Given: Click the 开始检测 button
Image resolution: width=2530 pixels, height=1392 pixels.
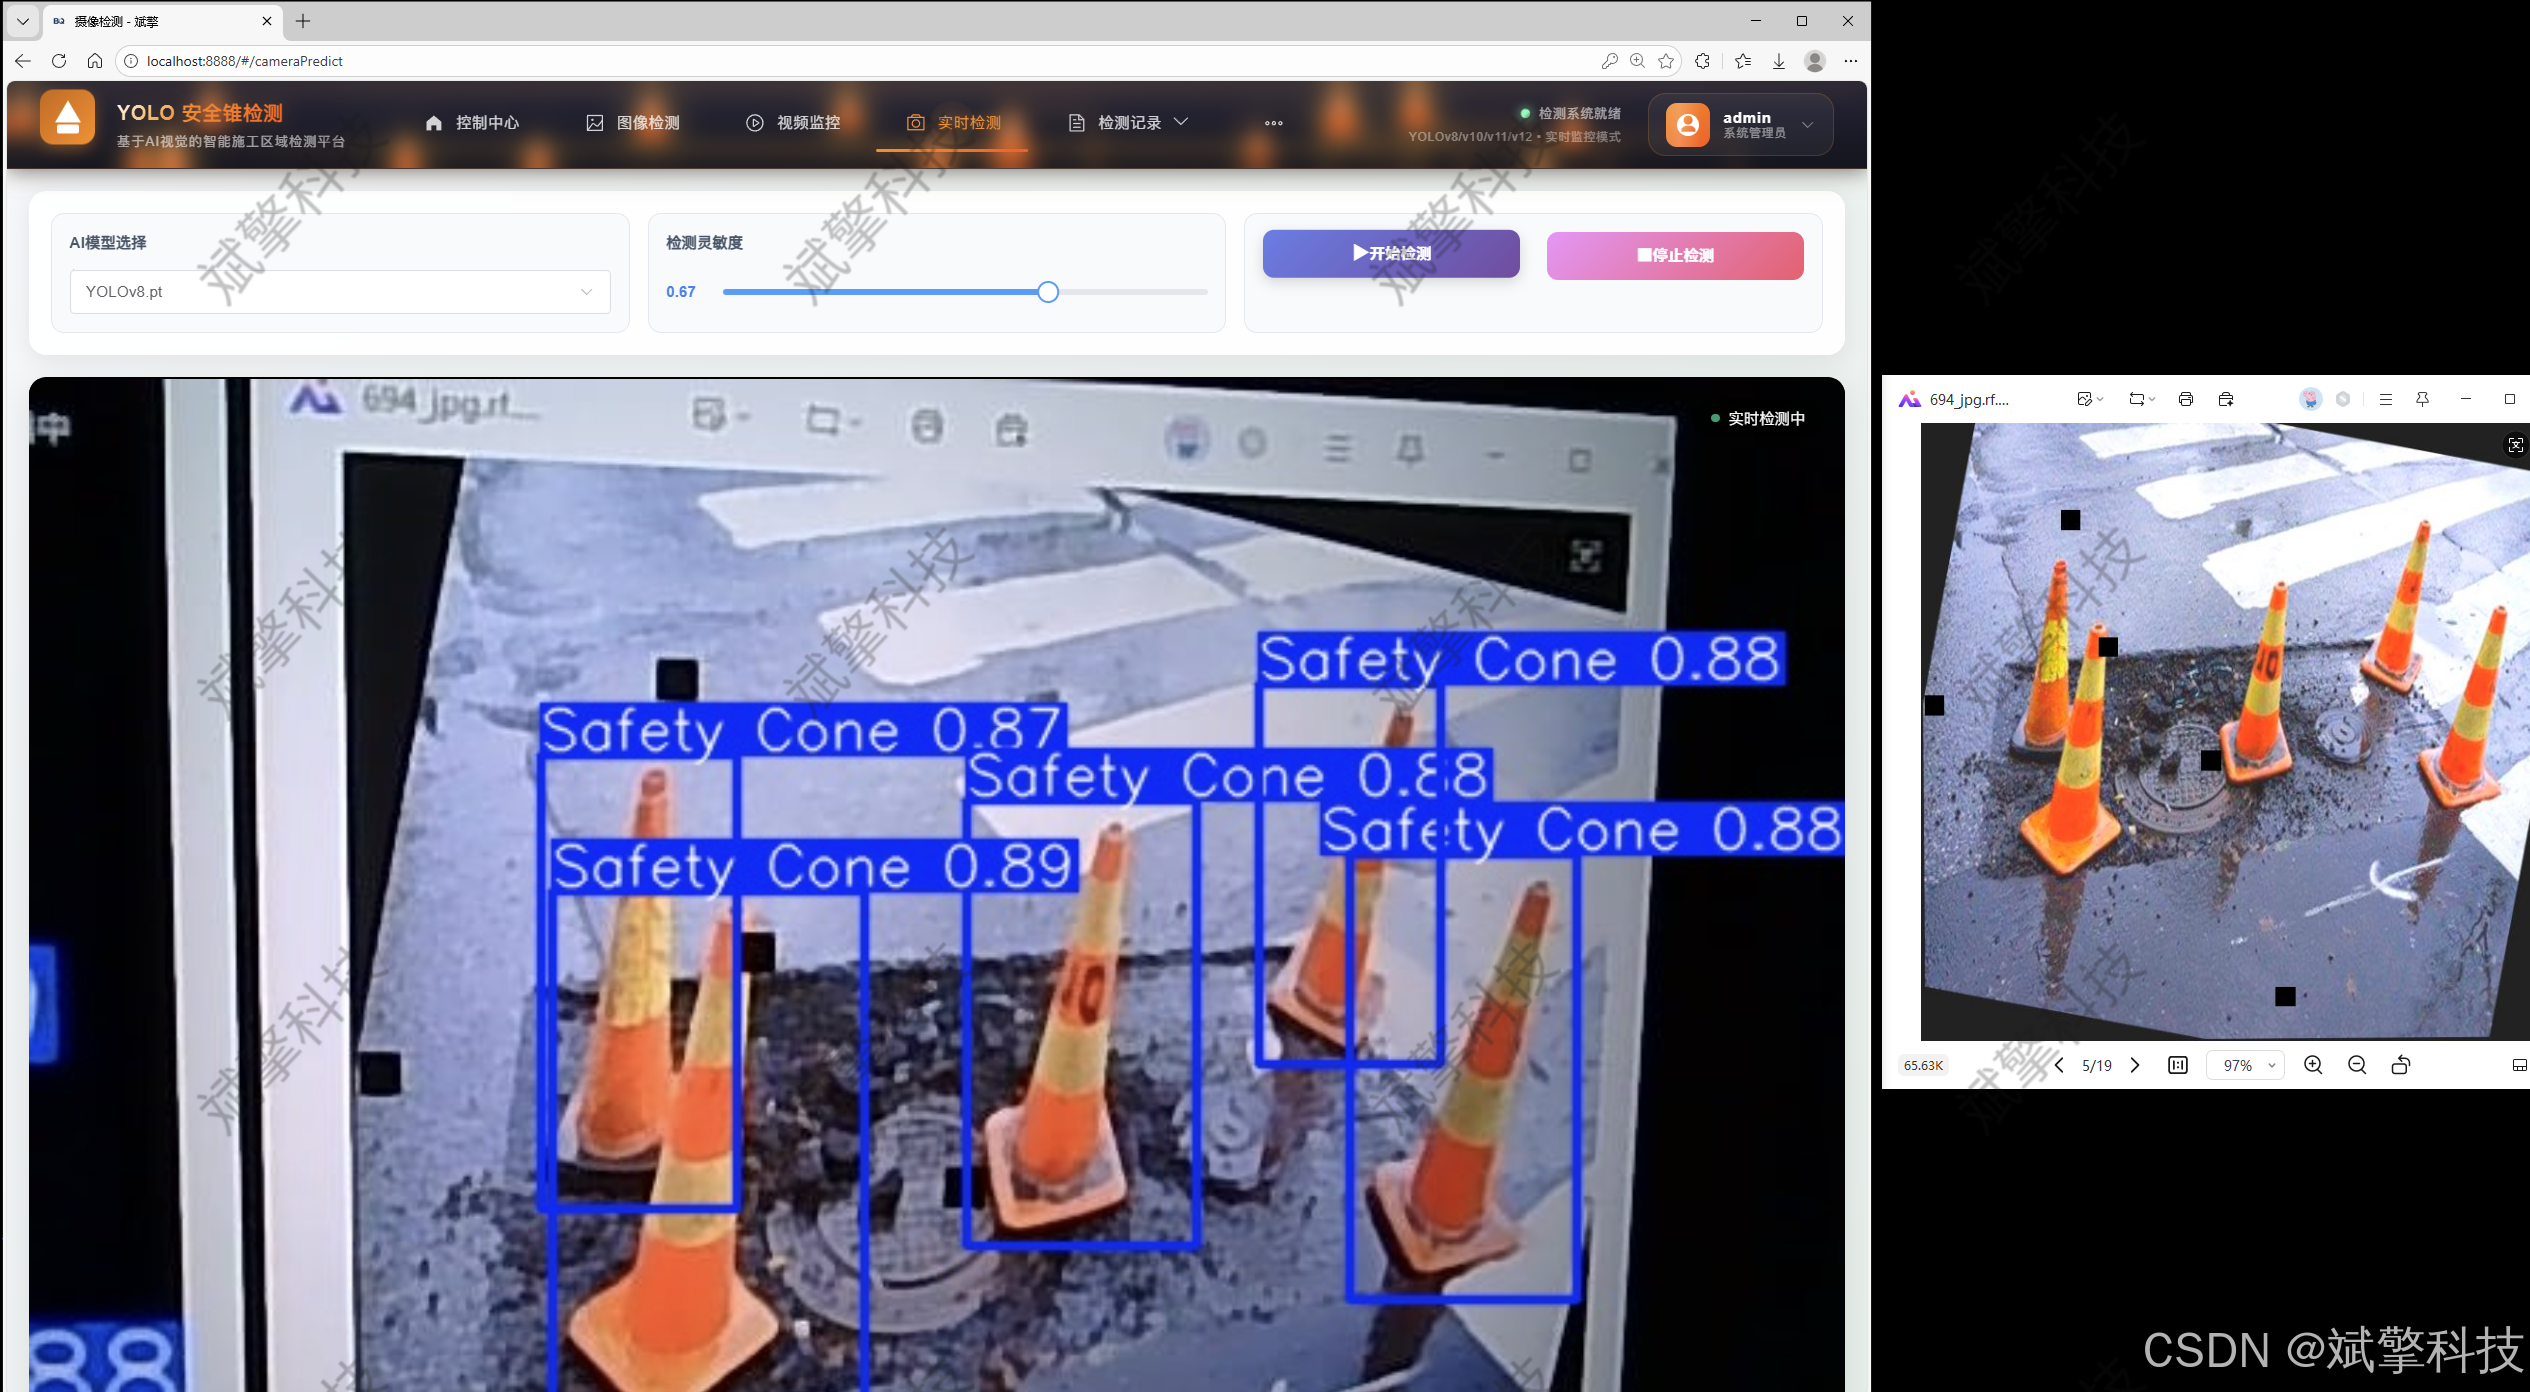Looking at the screenshot, I should 1391,254.
